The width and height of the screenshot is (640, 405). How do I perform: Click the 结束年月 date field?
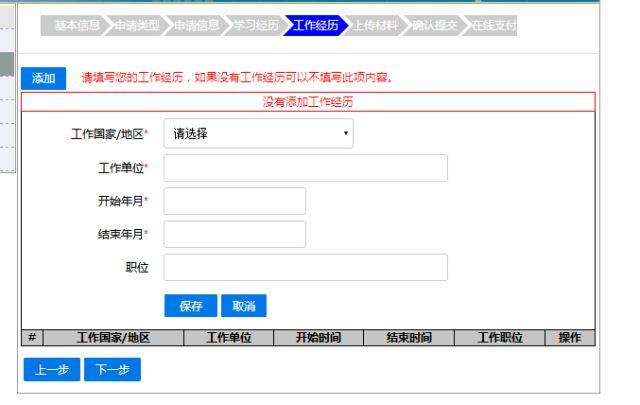click(x=234, y=235)
